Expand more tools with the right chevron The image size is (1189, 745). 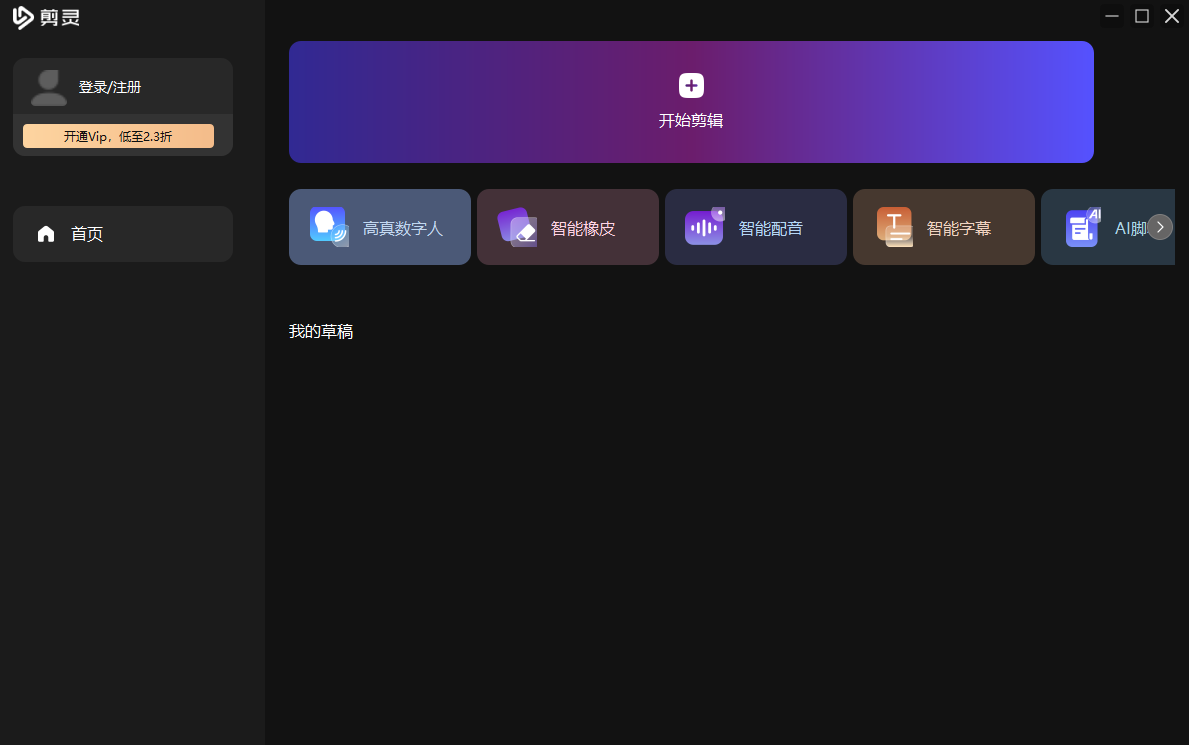pyautogui.click(x=1159, y=227)
